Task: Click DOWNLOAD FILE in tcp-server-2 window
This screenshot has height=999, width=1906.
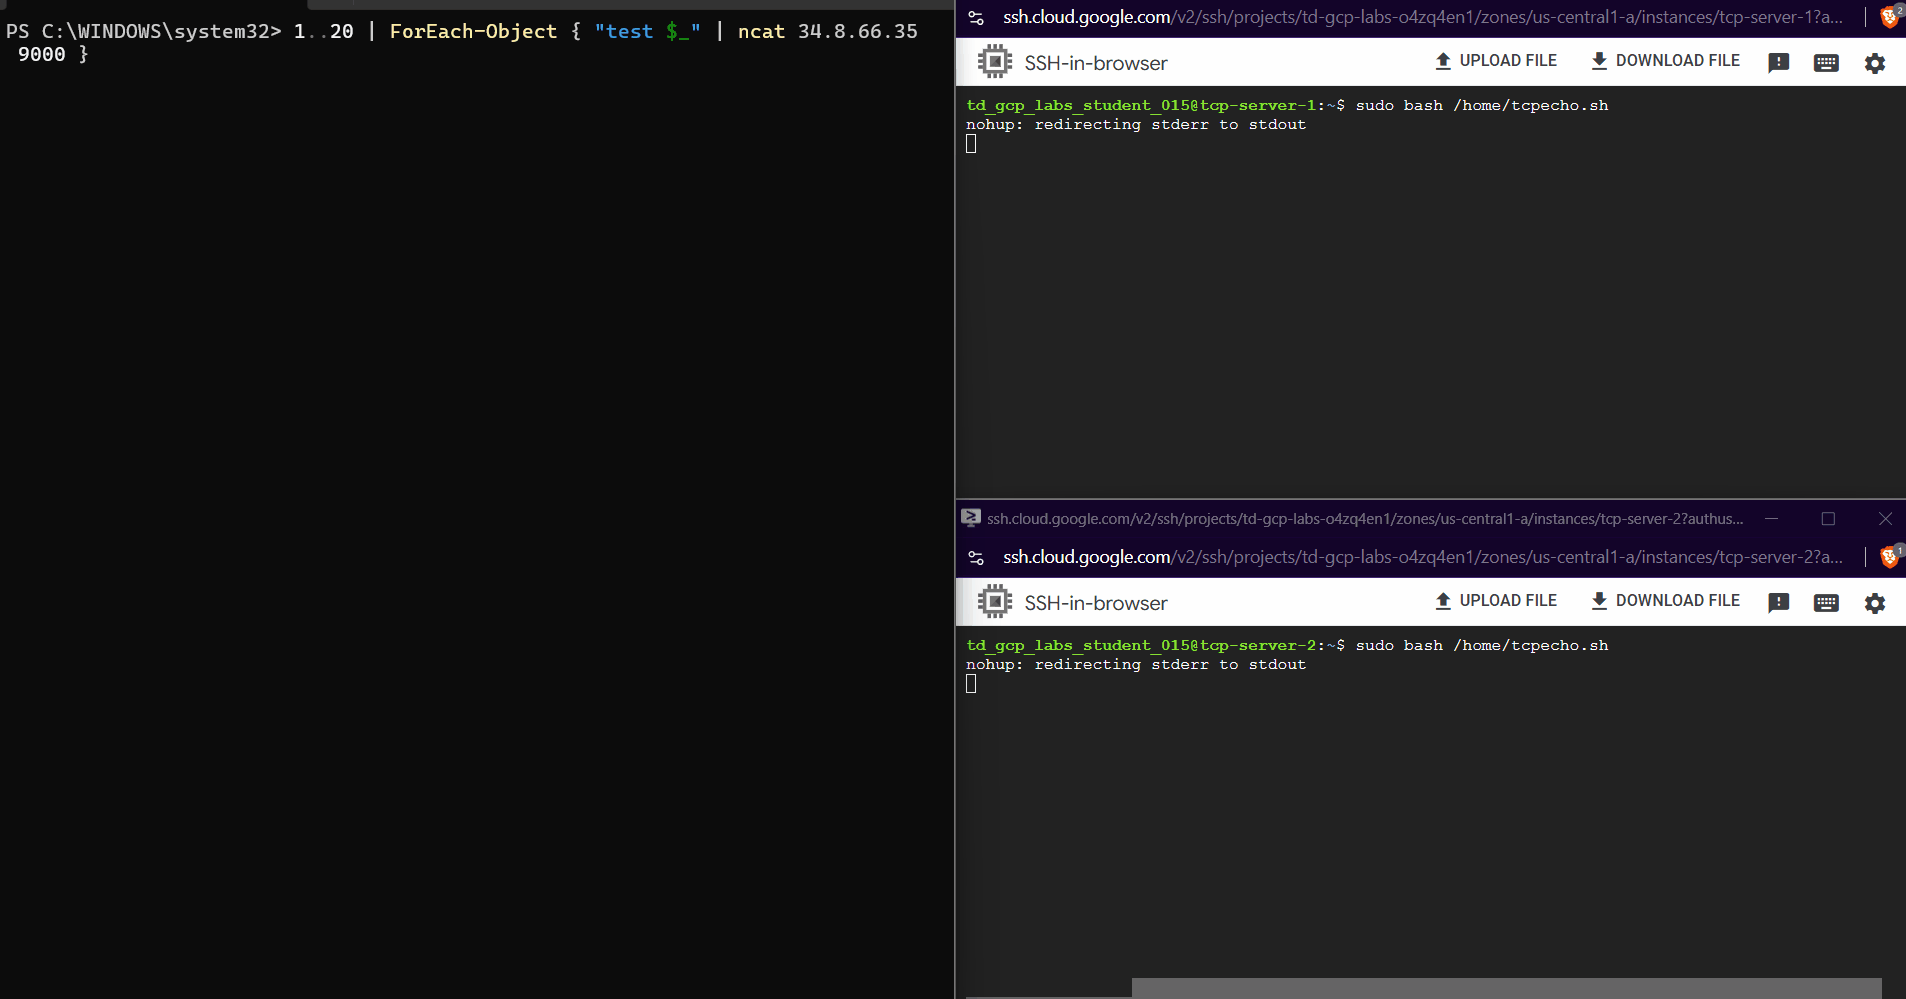Action: [1665, 601]
